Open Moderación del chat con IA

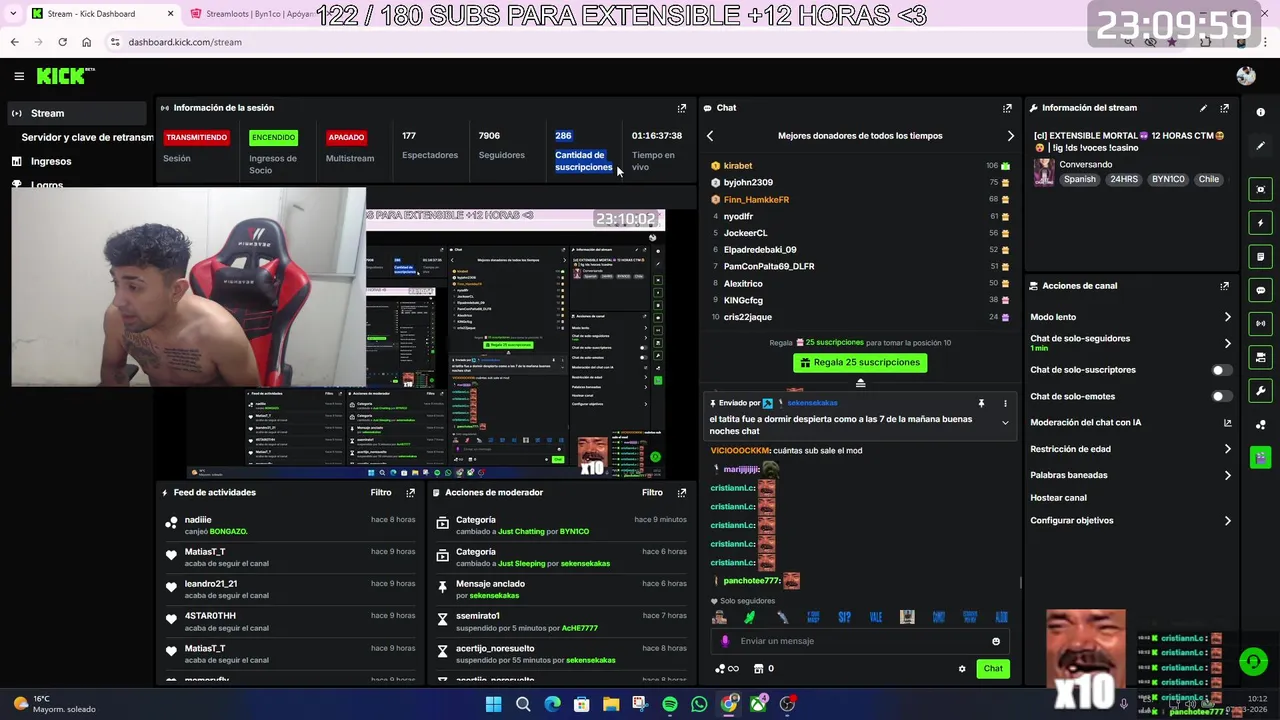[1130, 423]
